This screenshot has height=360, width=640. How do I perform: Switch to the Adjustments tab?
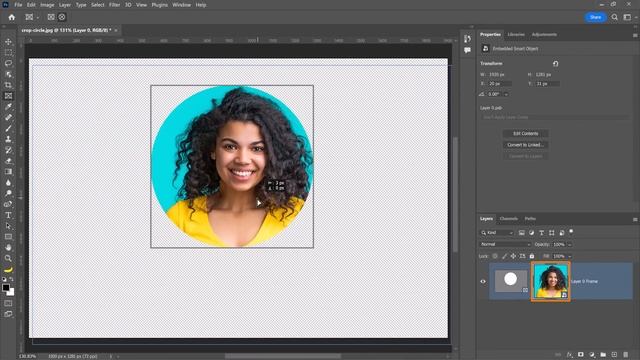(x=544, y=35)
